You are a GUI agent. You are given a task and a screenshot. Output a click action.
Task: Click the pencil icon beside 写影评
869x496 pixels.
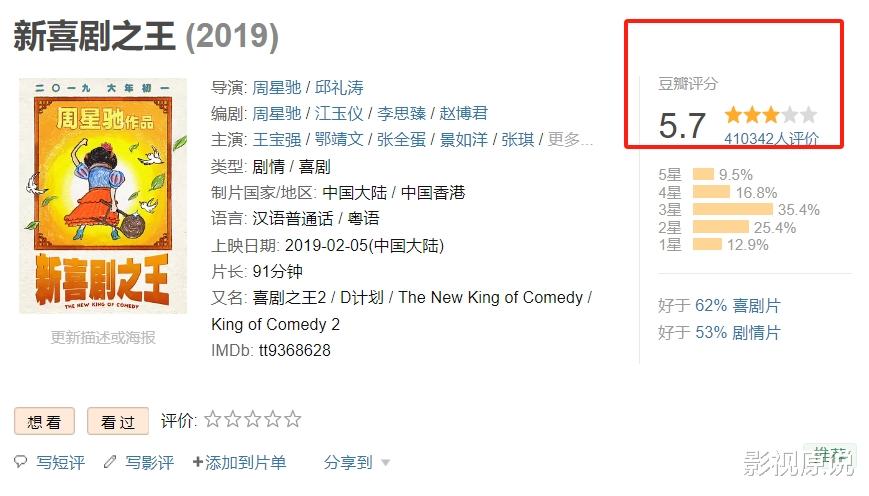[110, 461]
